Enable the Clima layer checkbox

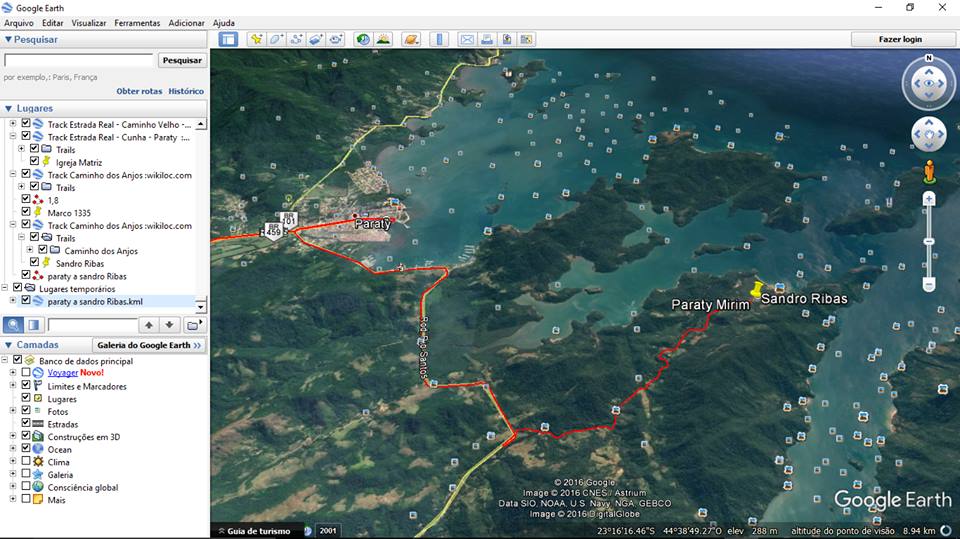coord(26,461)
